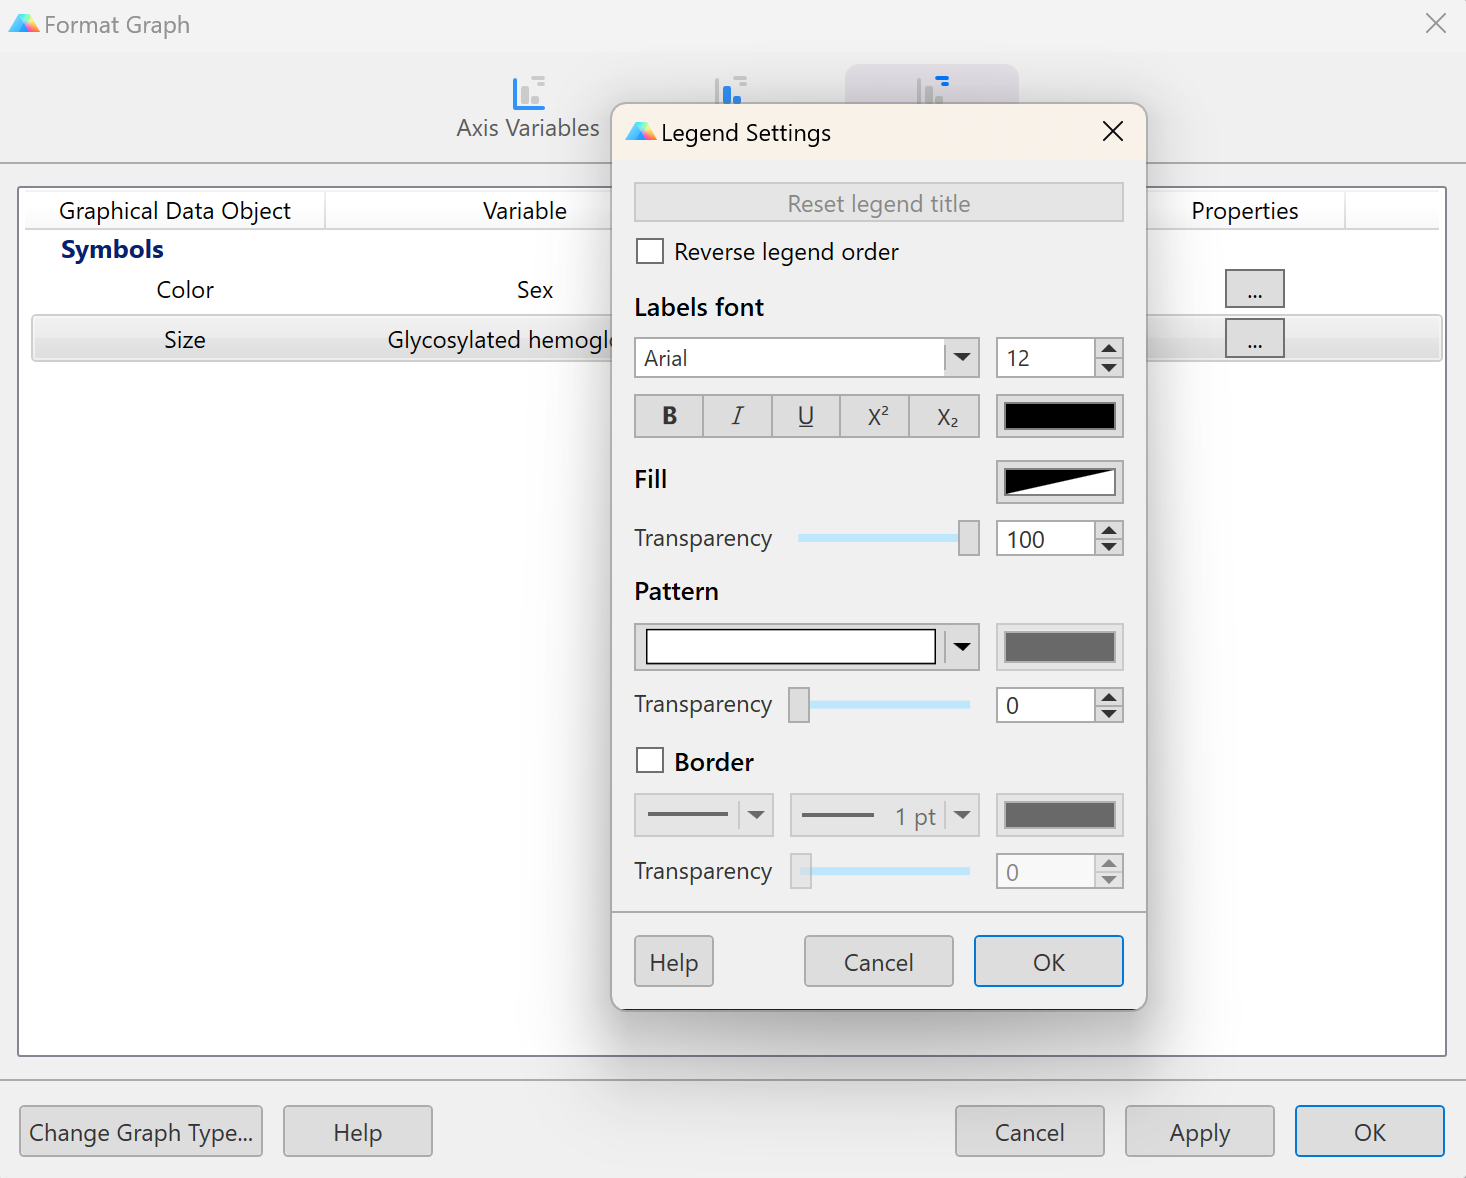Screen dimensions: 1466x1178
Task: Enable Reverse legend order checkbox
Action: click(650, 251)
